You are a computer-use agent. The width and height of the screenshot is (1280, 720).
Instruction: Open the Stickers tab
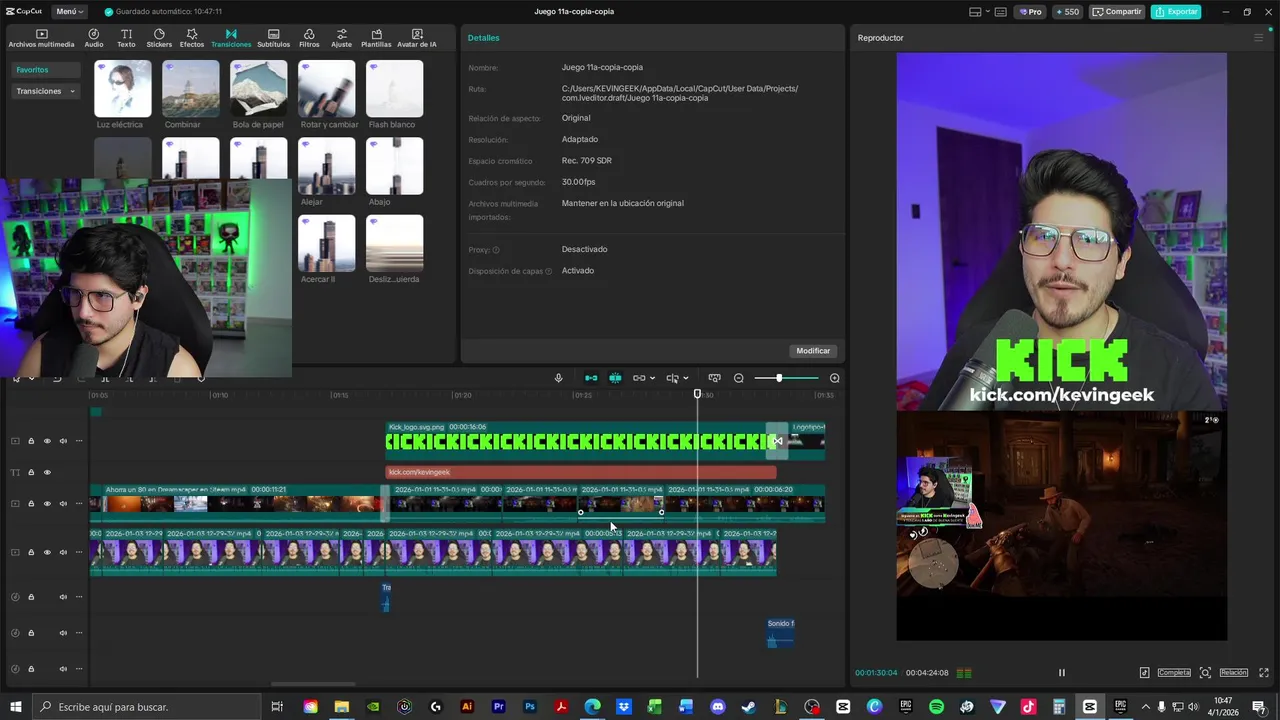[159, 38]
